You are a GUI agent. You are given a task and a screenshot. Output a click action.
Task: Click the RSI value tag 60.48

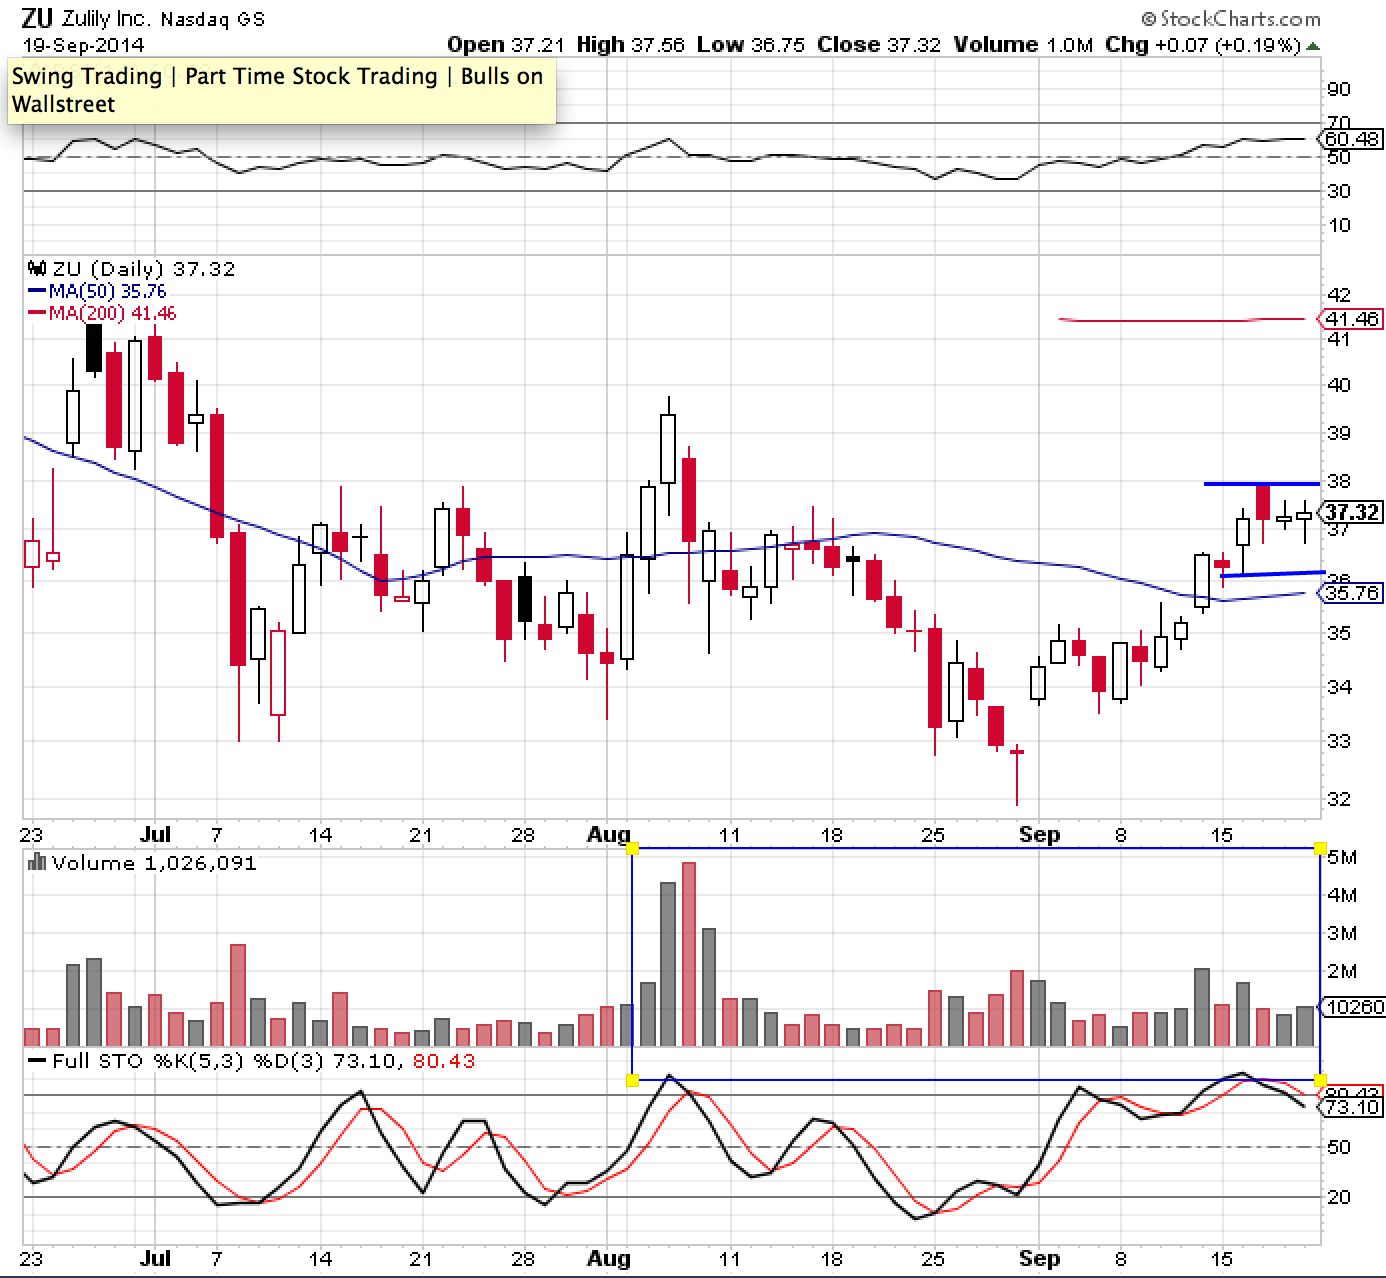pyautogui.click(x=1352, y=139)
